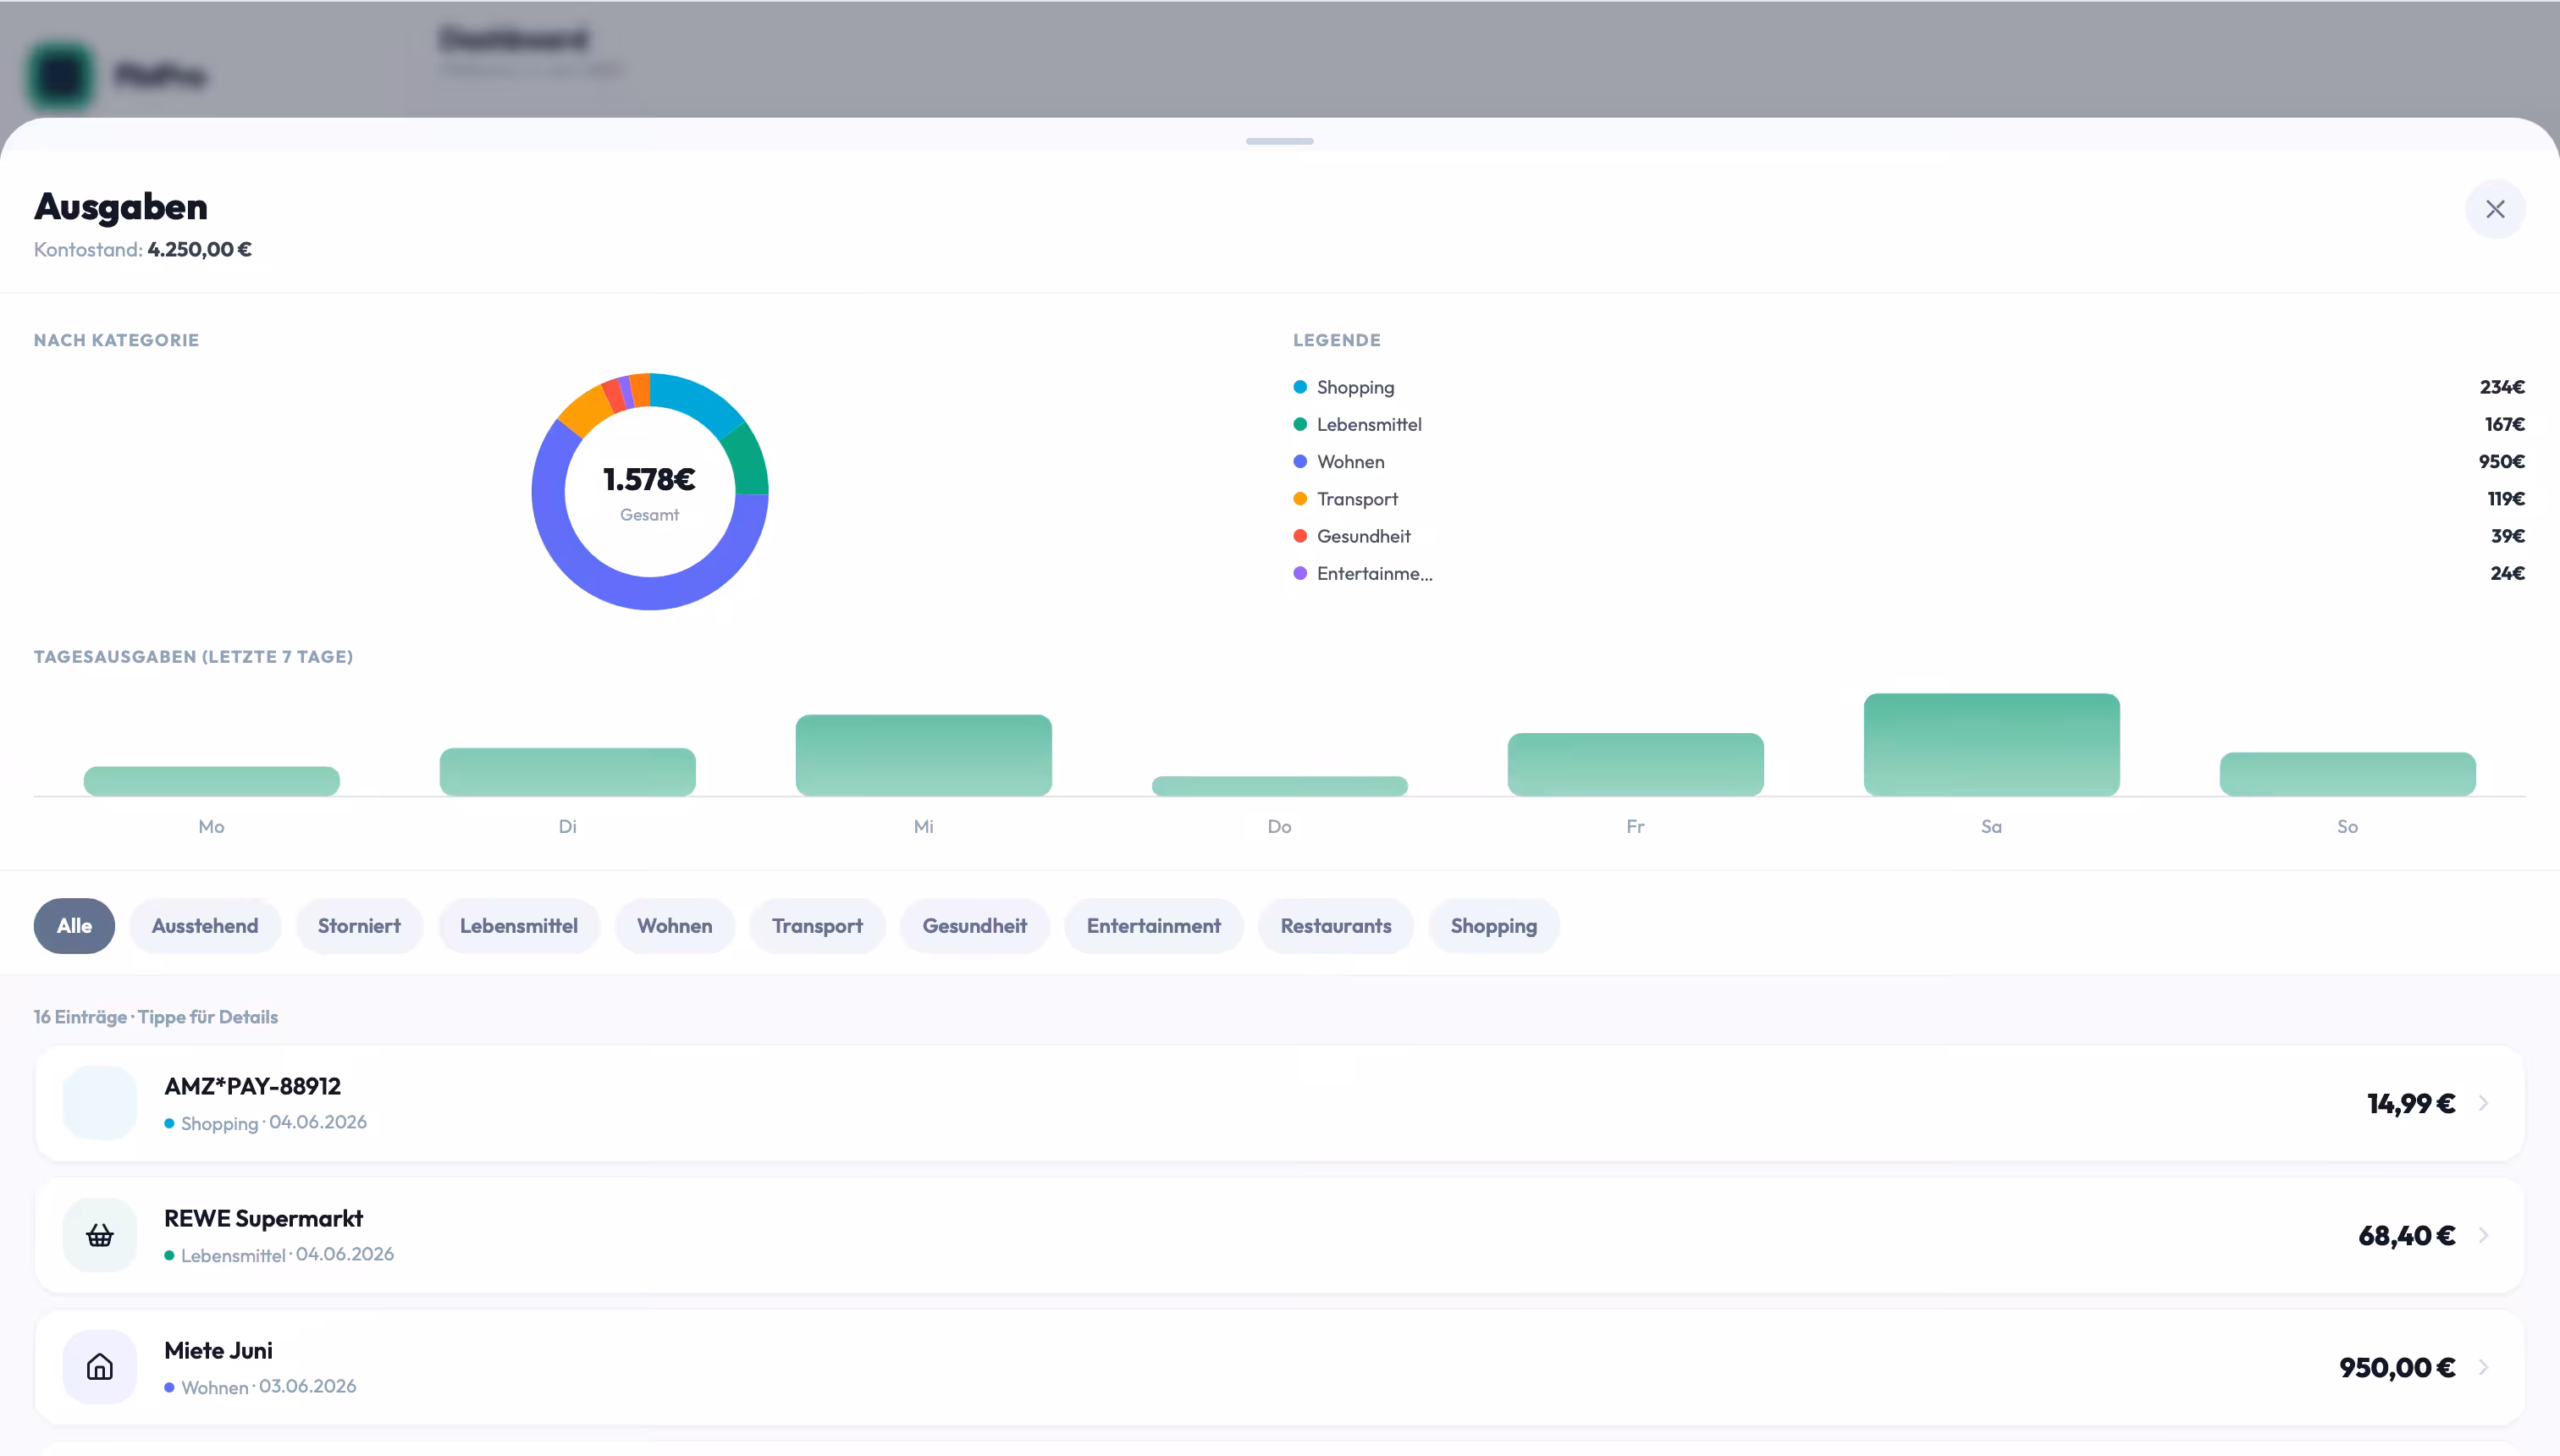This screenshot has height=1456, width=2560.
Task: Click the Shopping legend label
Action: click(x=1355, y=387)
